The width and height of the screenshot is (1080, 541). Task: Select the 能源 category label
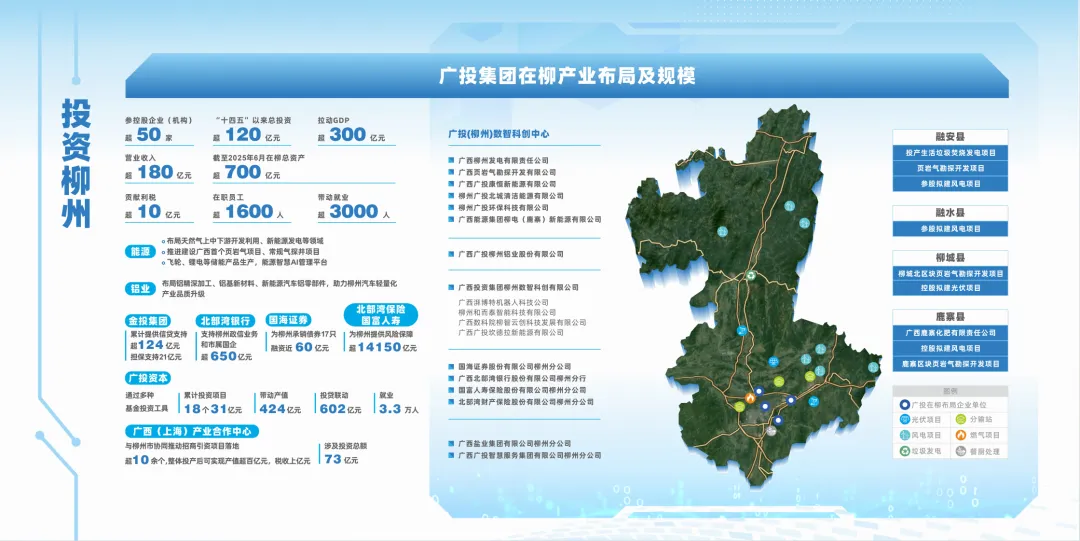pos(141,252)
